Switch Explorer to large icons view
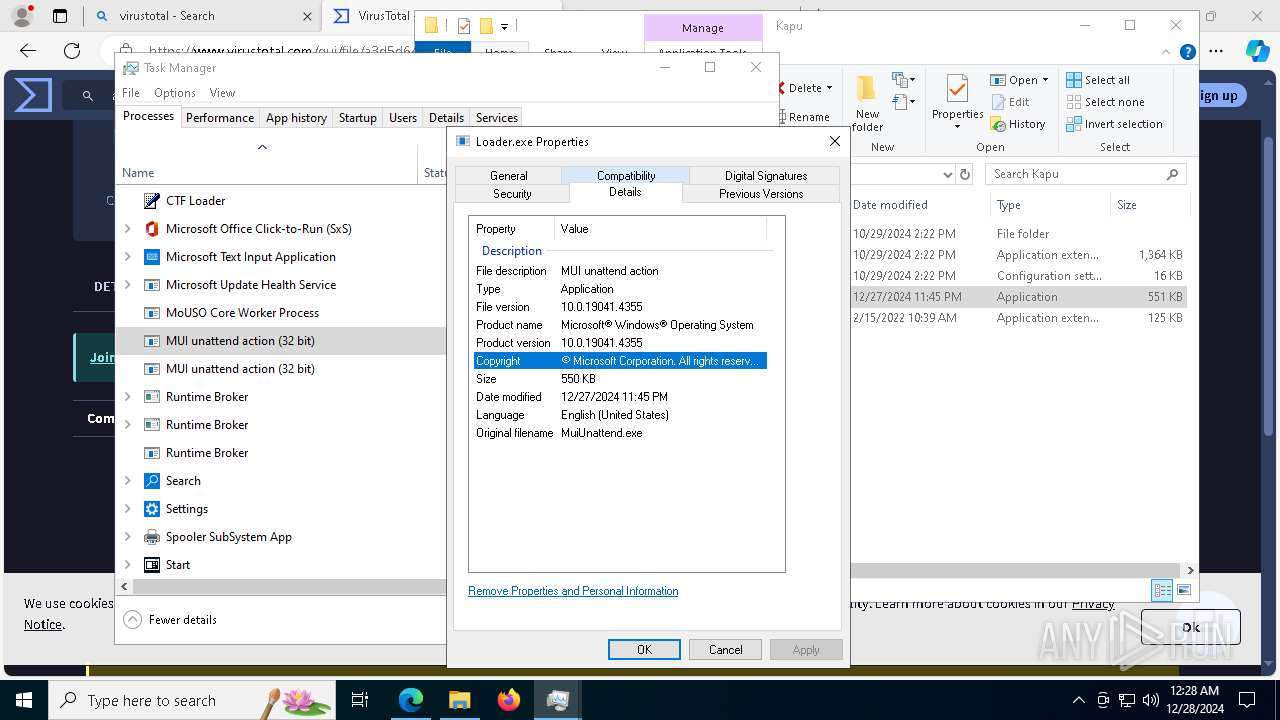Viewport: 1280px width, 720px height. coord(1184,590)
